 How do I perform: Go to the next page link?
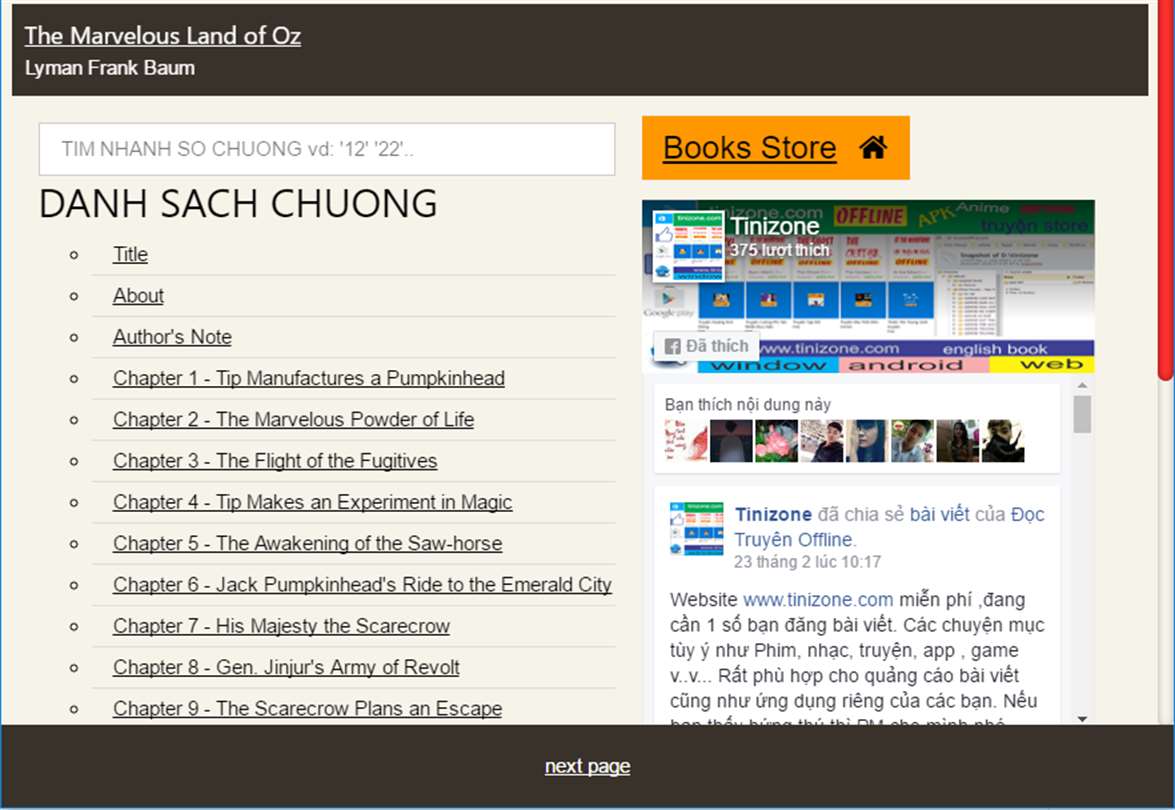(588, 766)
